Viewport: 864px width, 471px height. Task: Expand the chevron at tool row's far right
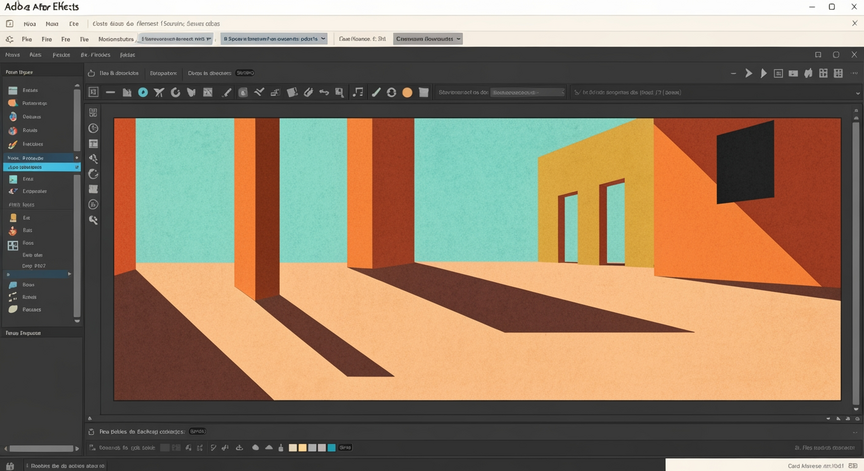pyautogui.click(x=857, y=93)
